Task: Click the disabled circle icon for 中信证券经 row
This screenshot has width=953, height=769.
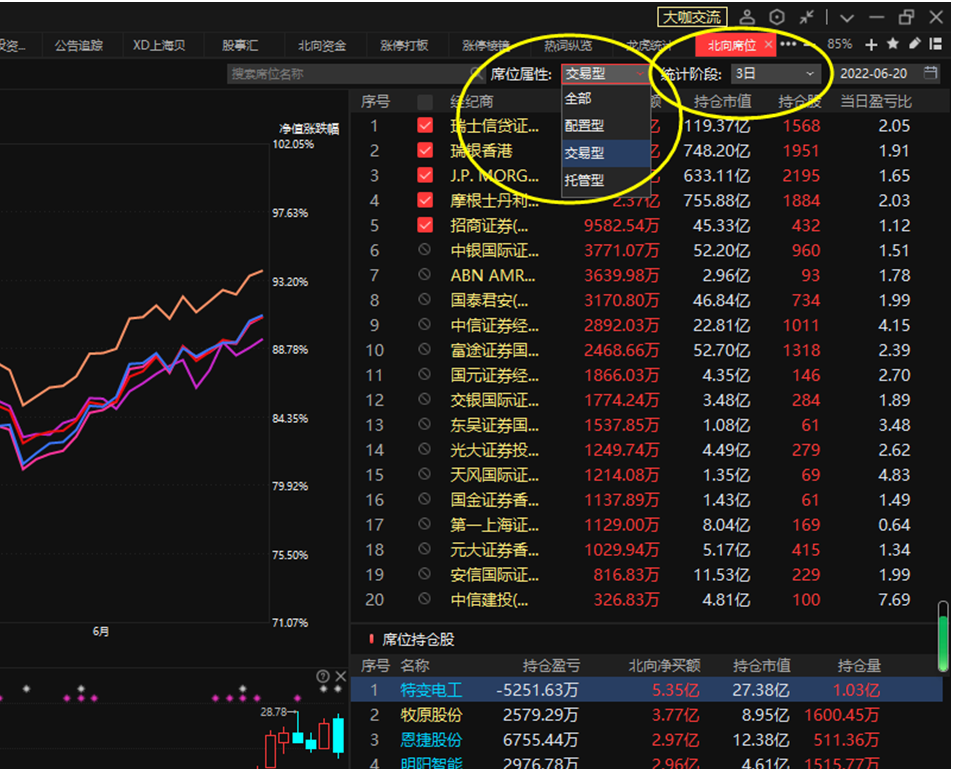Action: point(425,325)
